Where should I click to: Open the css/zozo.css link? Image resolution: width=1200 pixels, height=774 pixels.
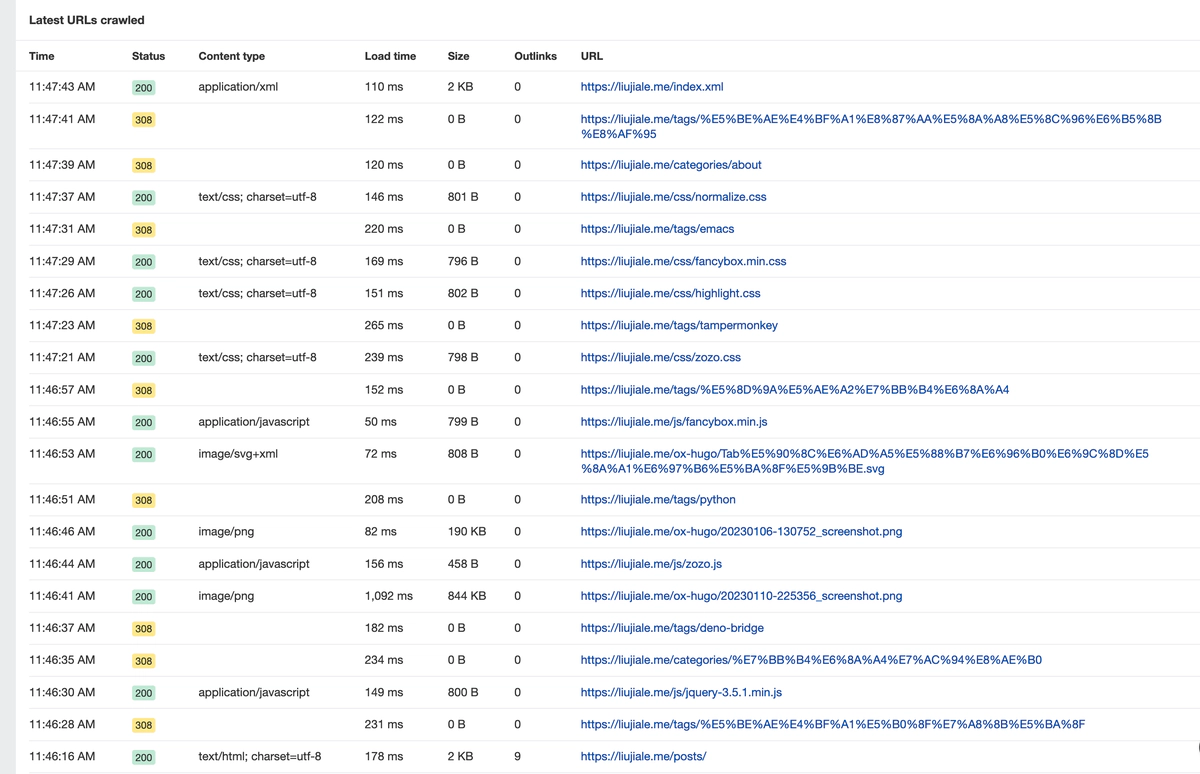[660, 357]
